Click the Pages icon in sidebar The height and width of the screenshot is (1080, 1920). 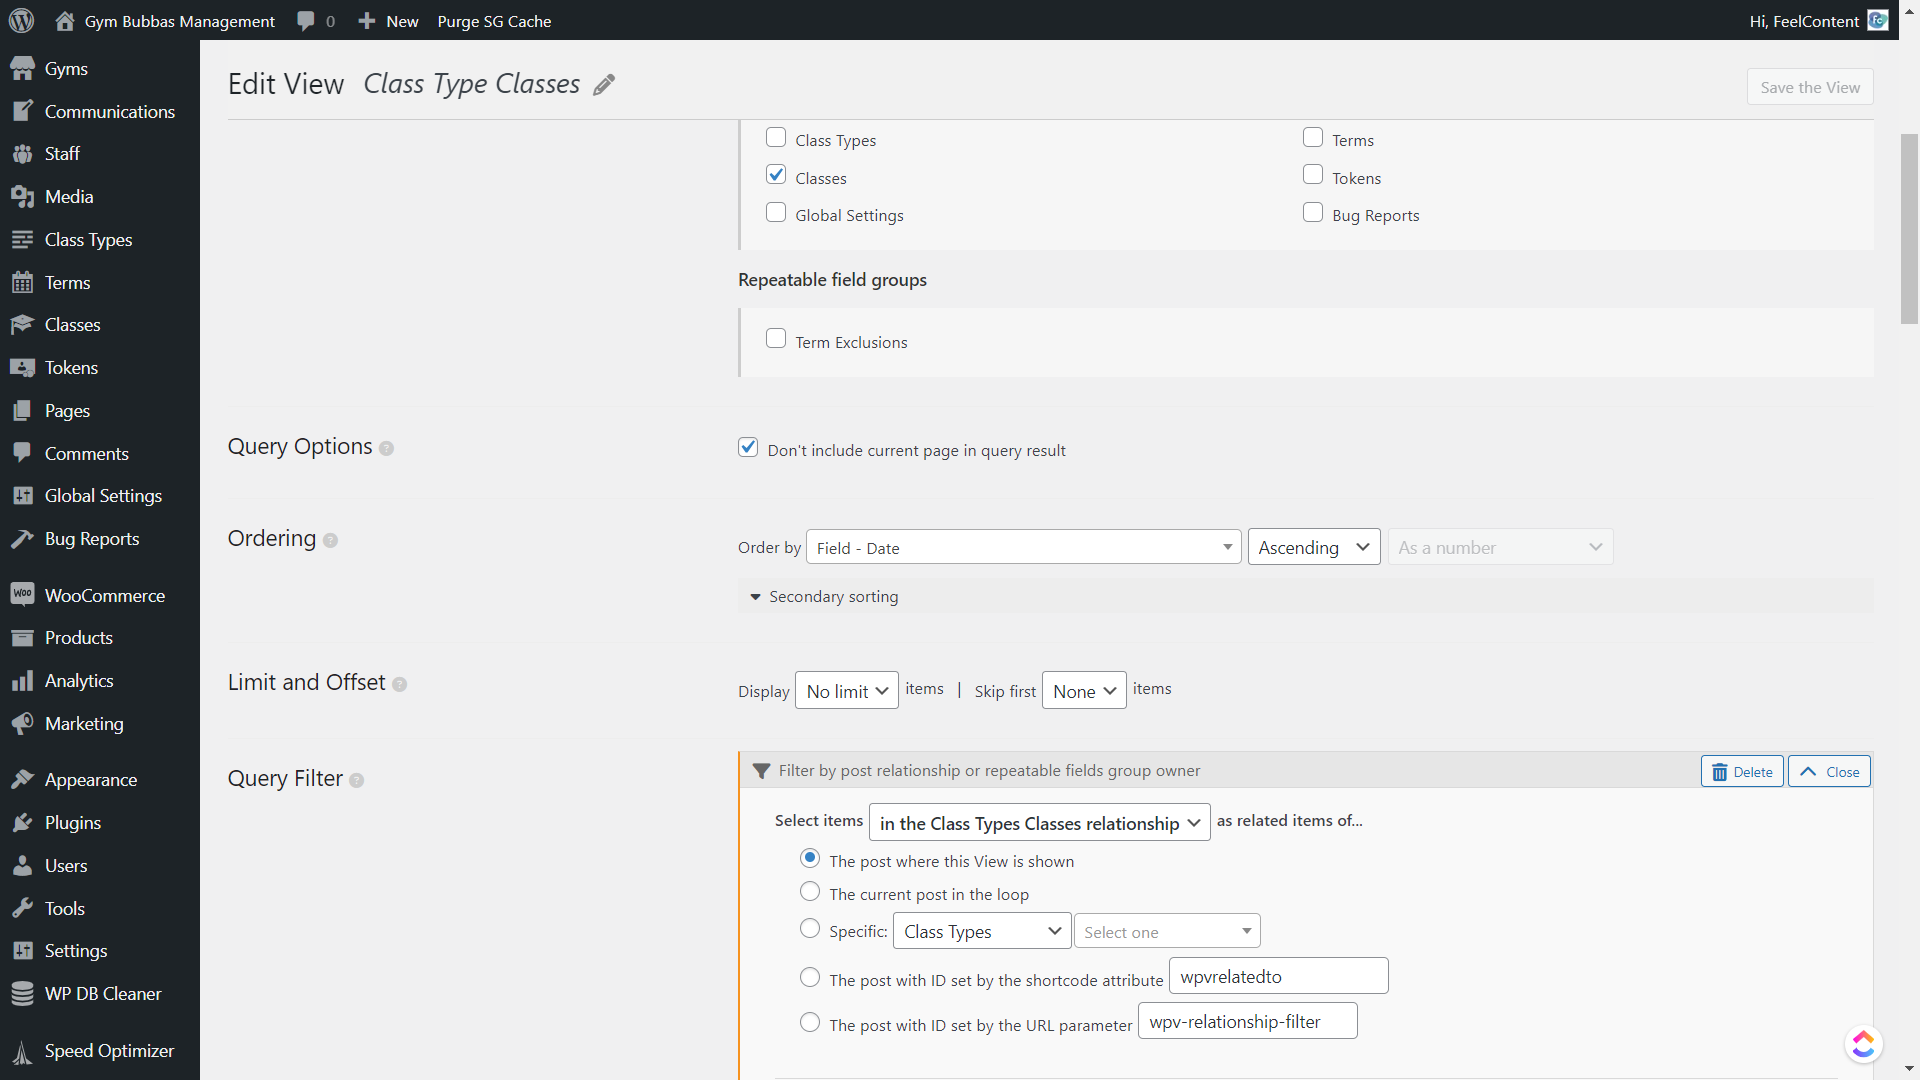click(22, 411)
